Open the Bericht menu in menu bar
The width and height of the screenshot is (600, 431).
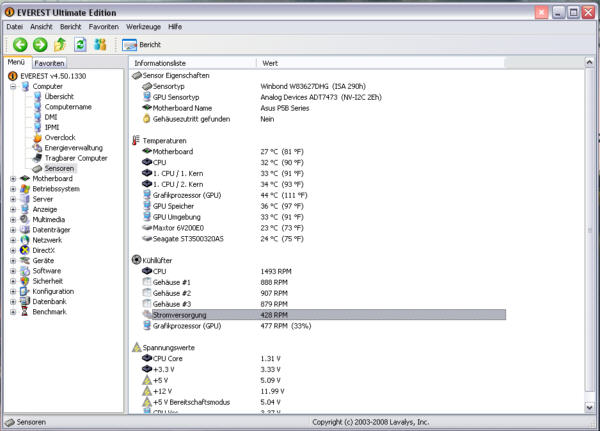(71, 27)
